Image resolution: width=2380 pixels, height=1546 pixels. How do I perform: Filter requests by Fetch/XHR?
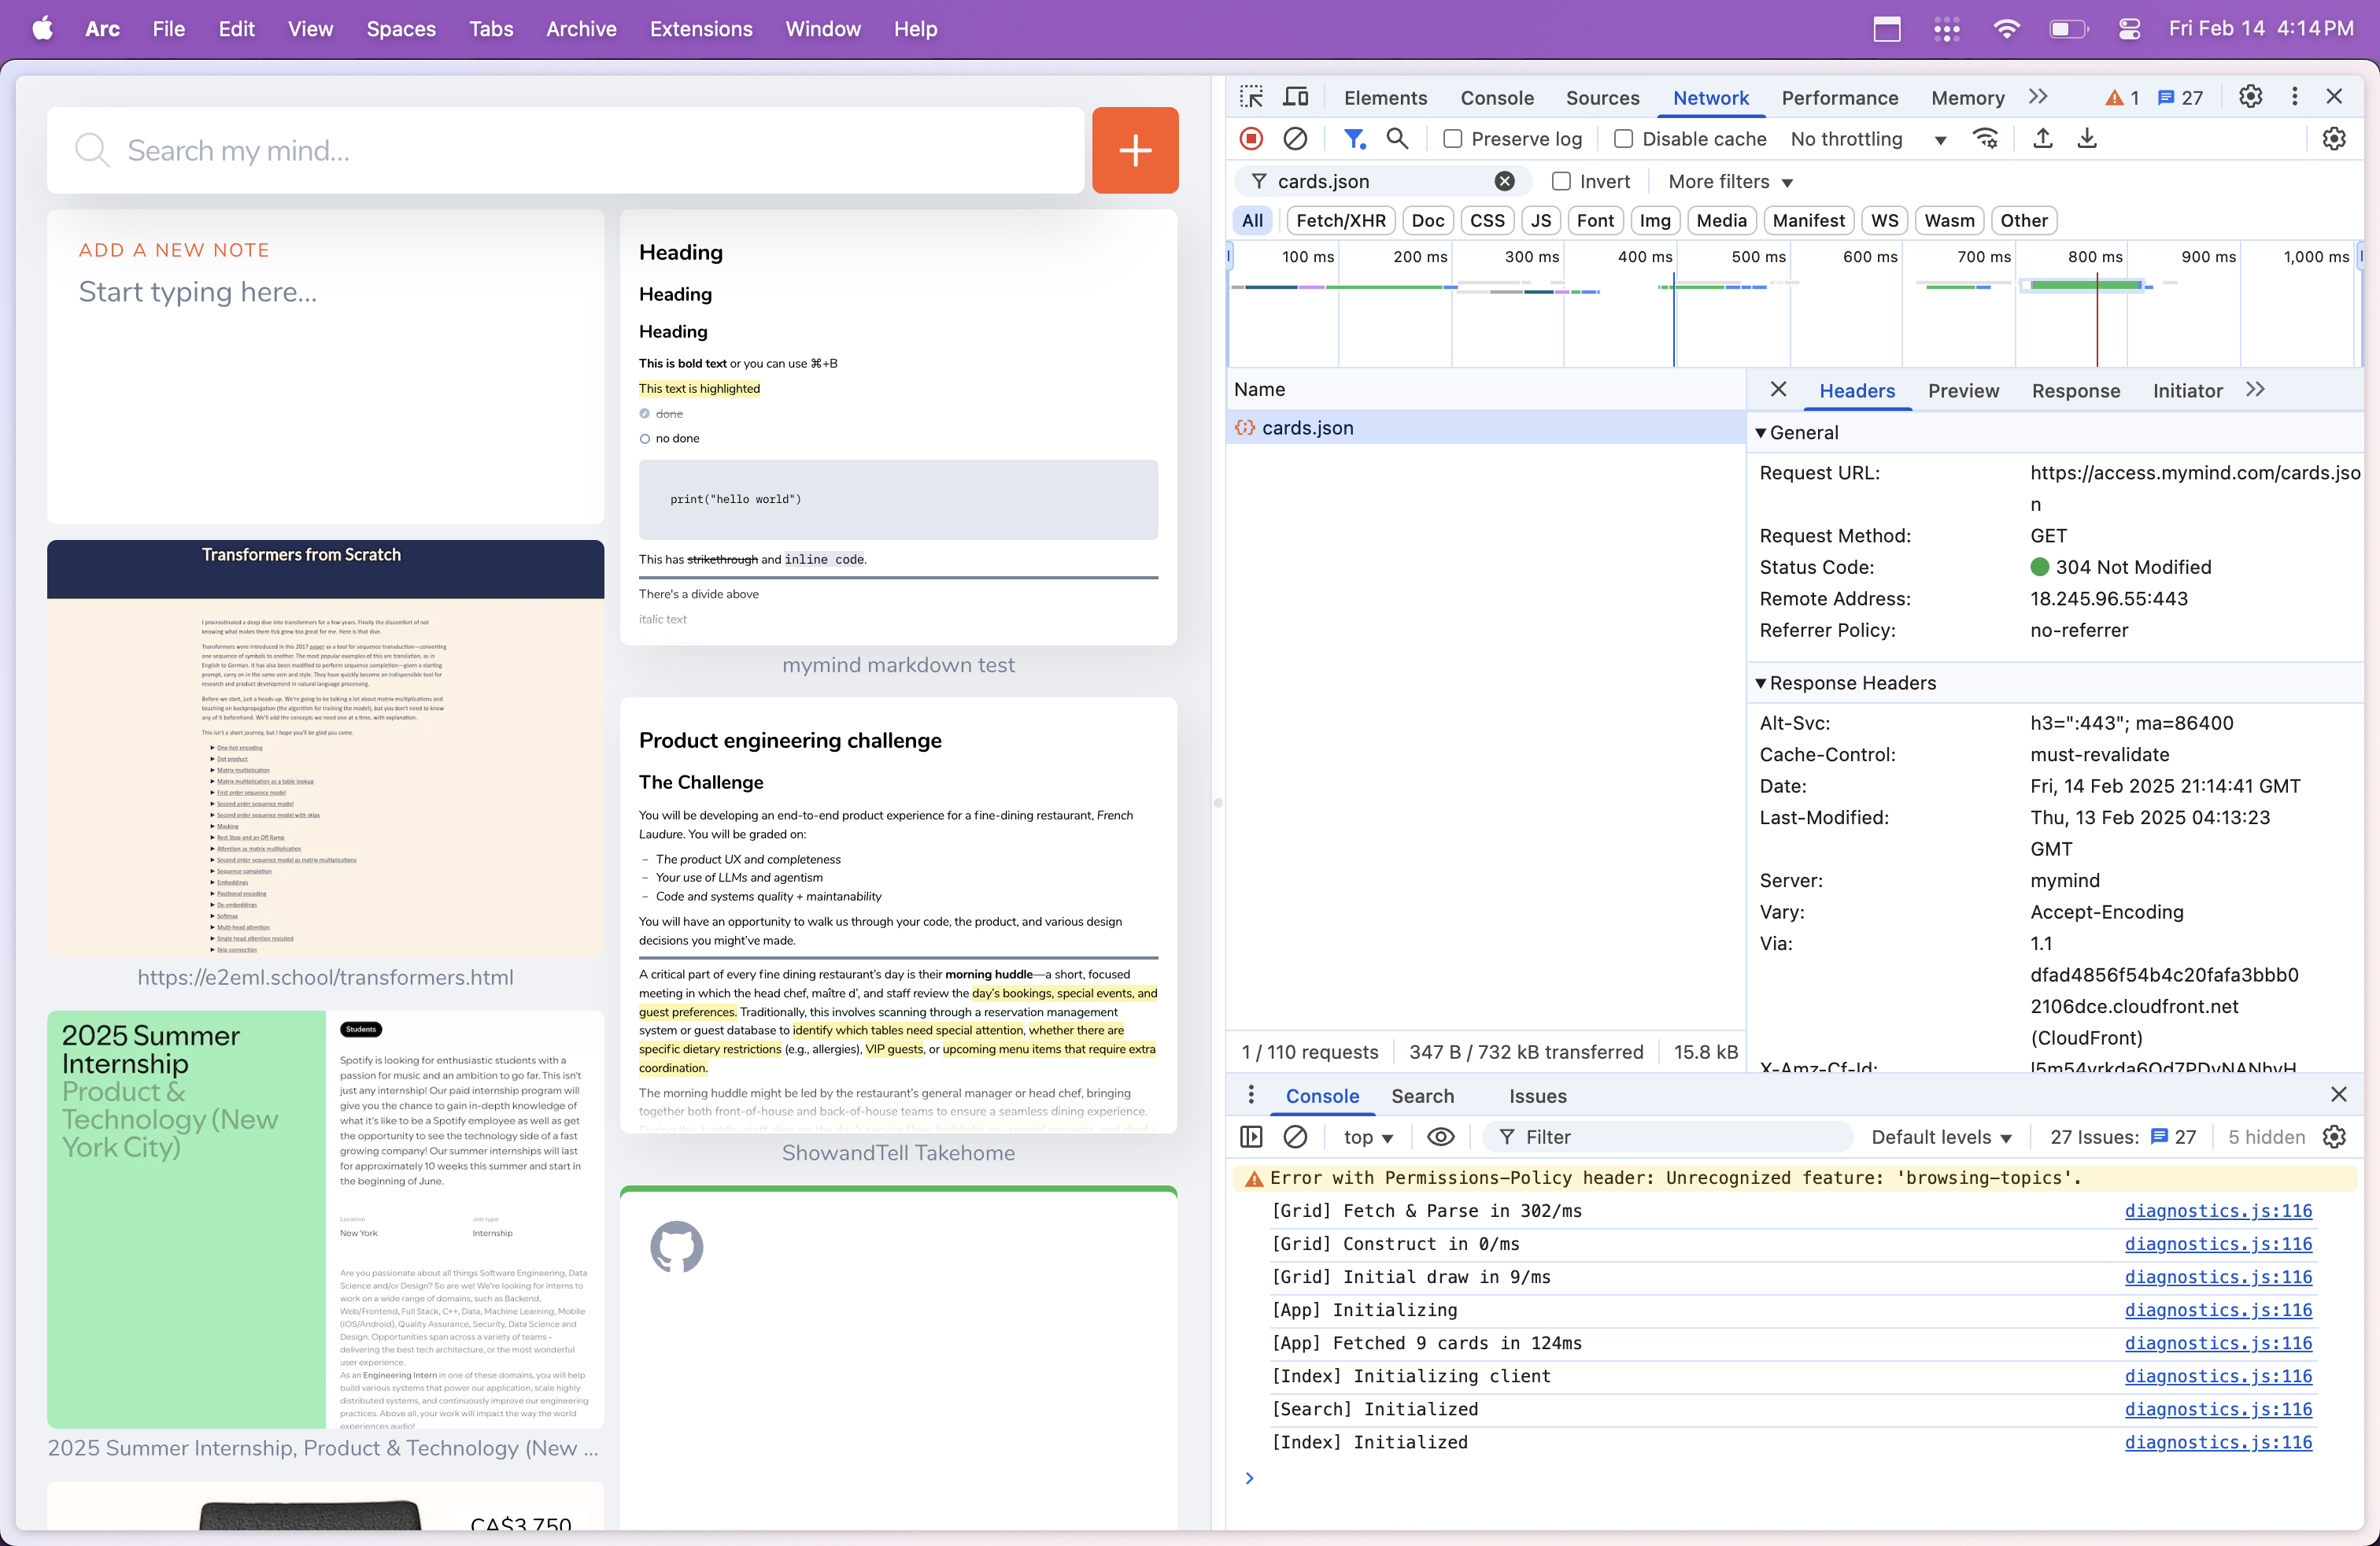click(x=1340, y=220)
